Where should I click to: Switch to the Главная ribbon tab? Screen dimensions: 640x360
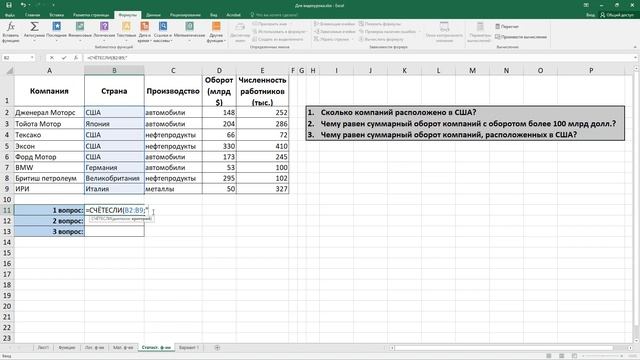click(32, 15)
